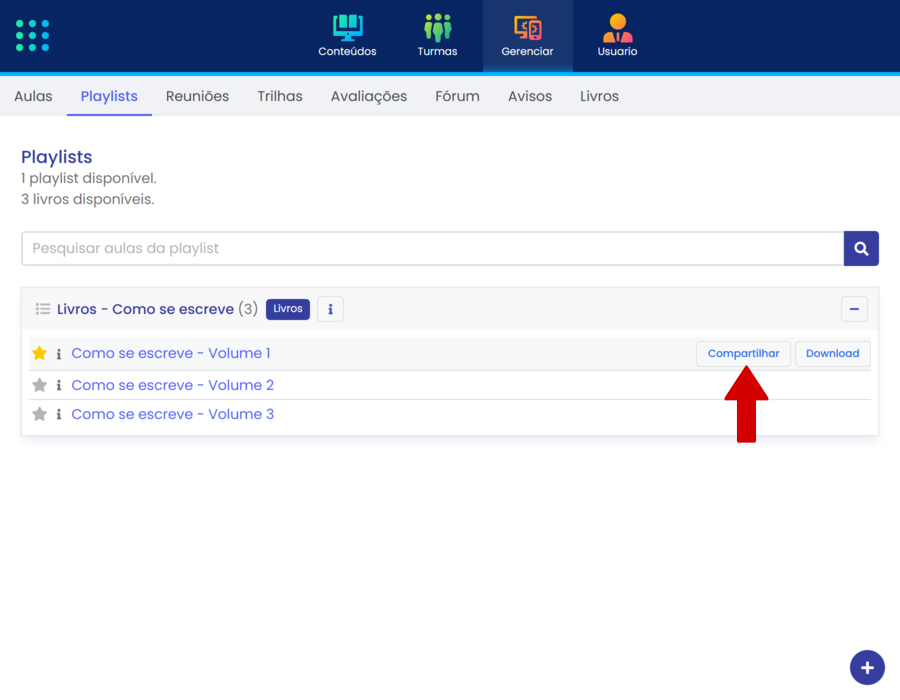Open the Como se escreve - Volume 1 link
Viewport: 900px width, 700px height.
[171, 353]
